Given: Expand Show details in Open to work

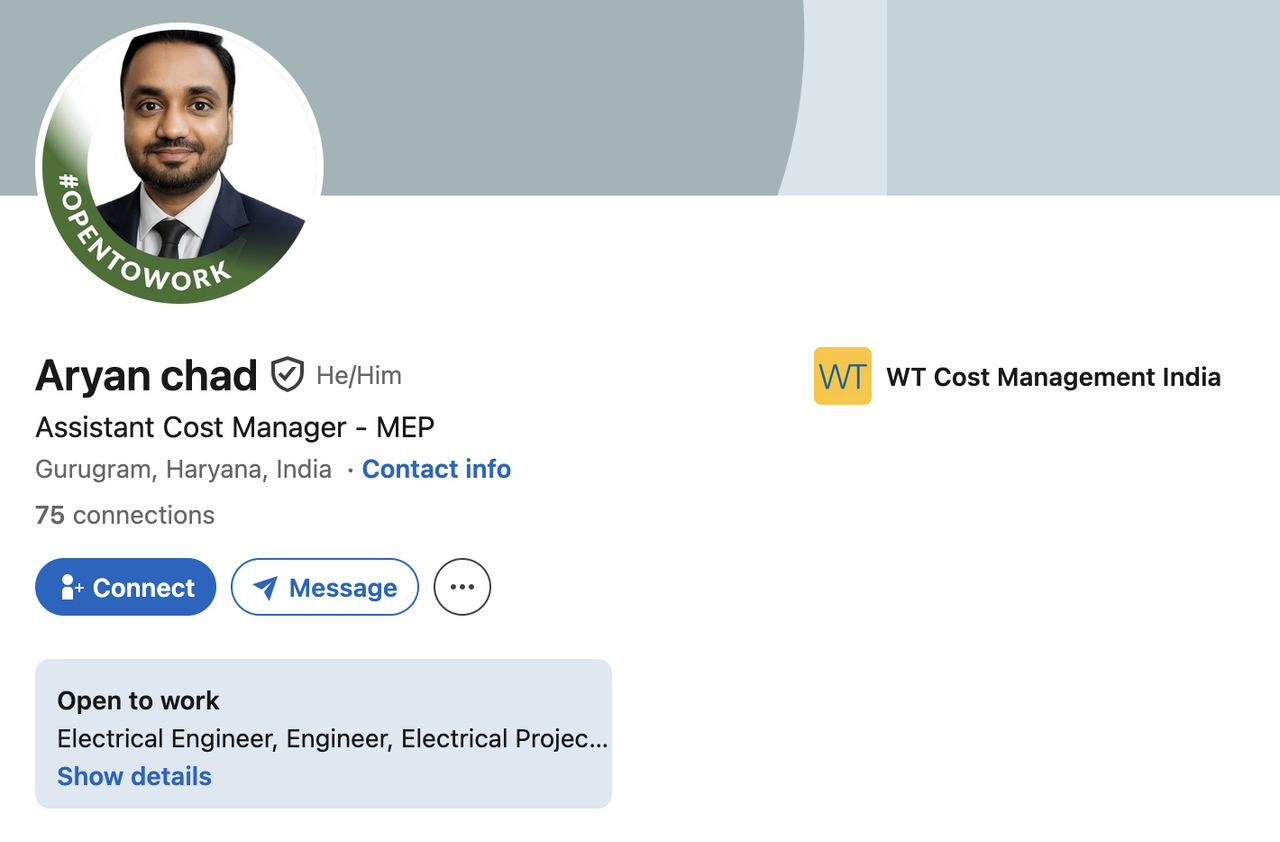Looking at the screenshot, I should (134, 776).
